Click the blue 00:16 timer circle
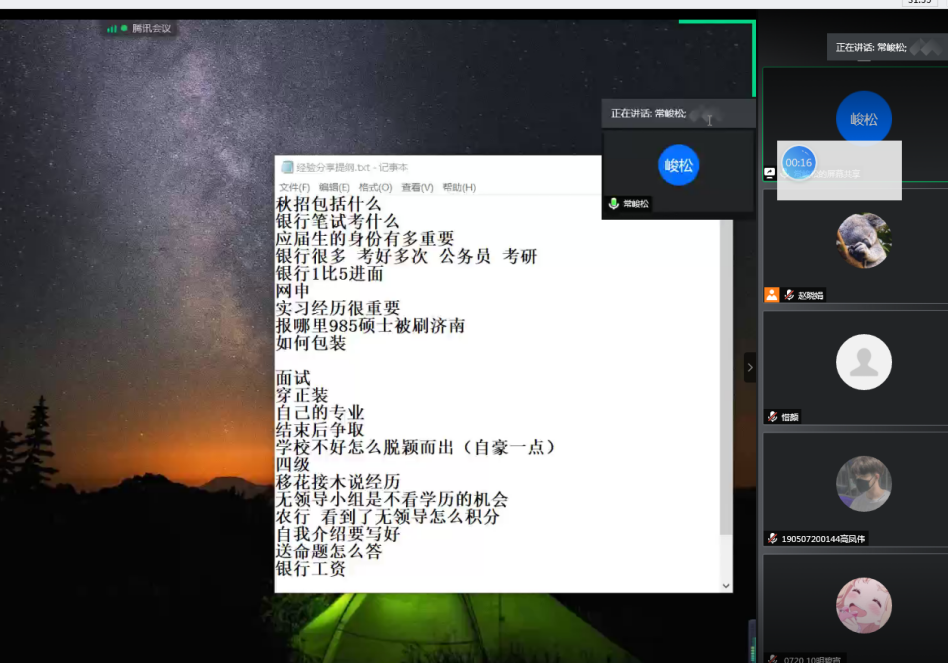The height and width of the screenshot is (663, 948). pyautogui.click(x=799, y=163)
